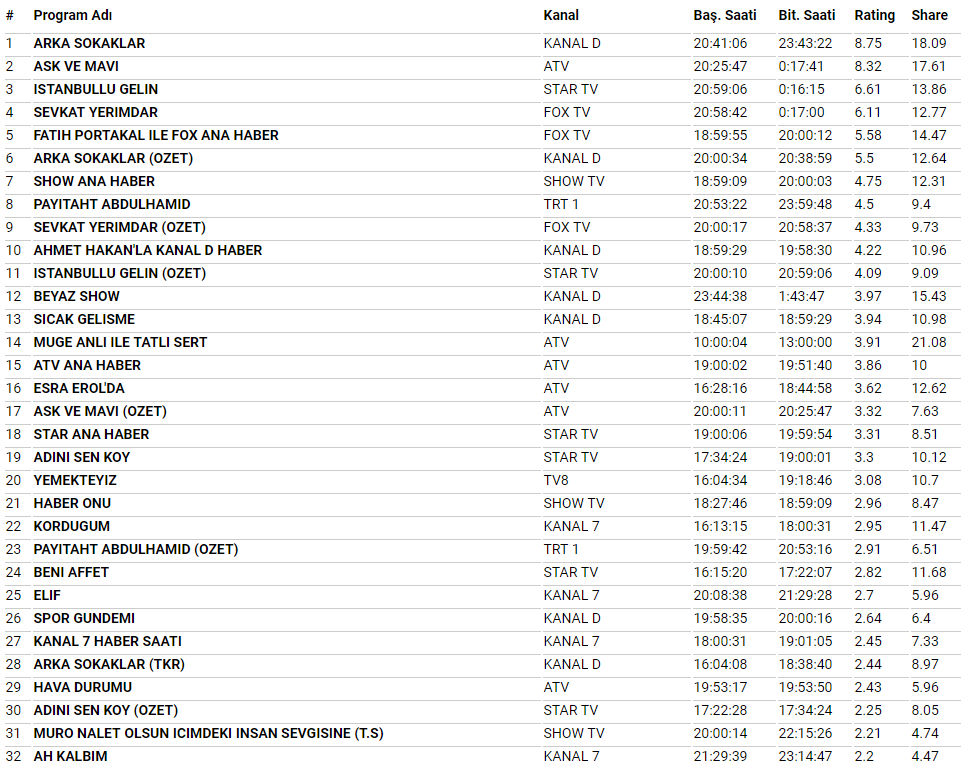Click the Program Adı column header
The image size is (969, 768).
(73, 15)
